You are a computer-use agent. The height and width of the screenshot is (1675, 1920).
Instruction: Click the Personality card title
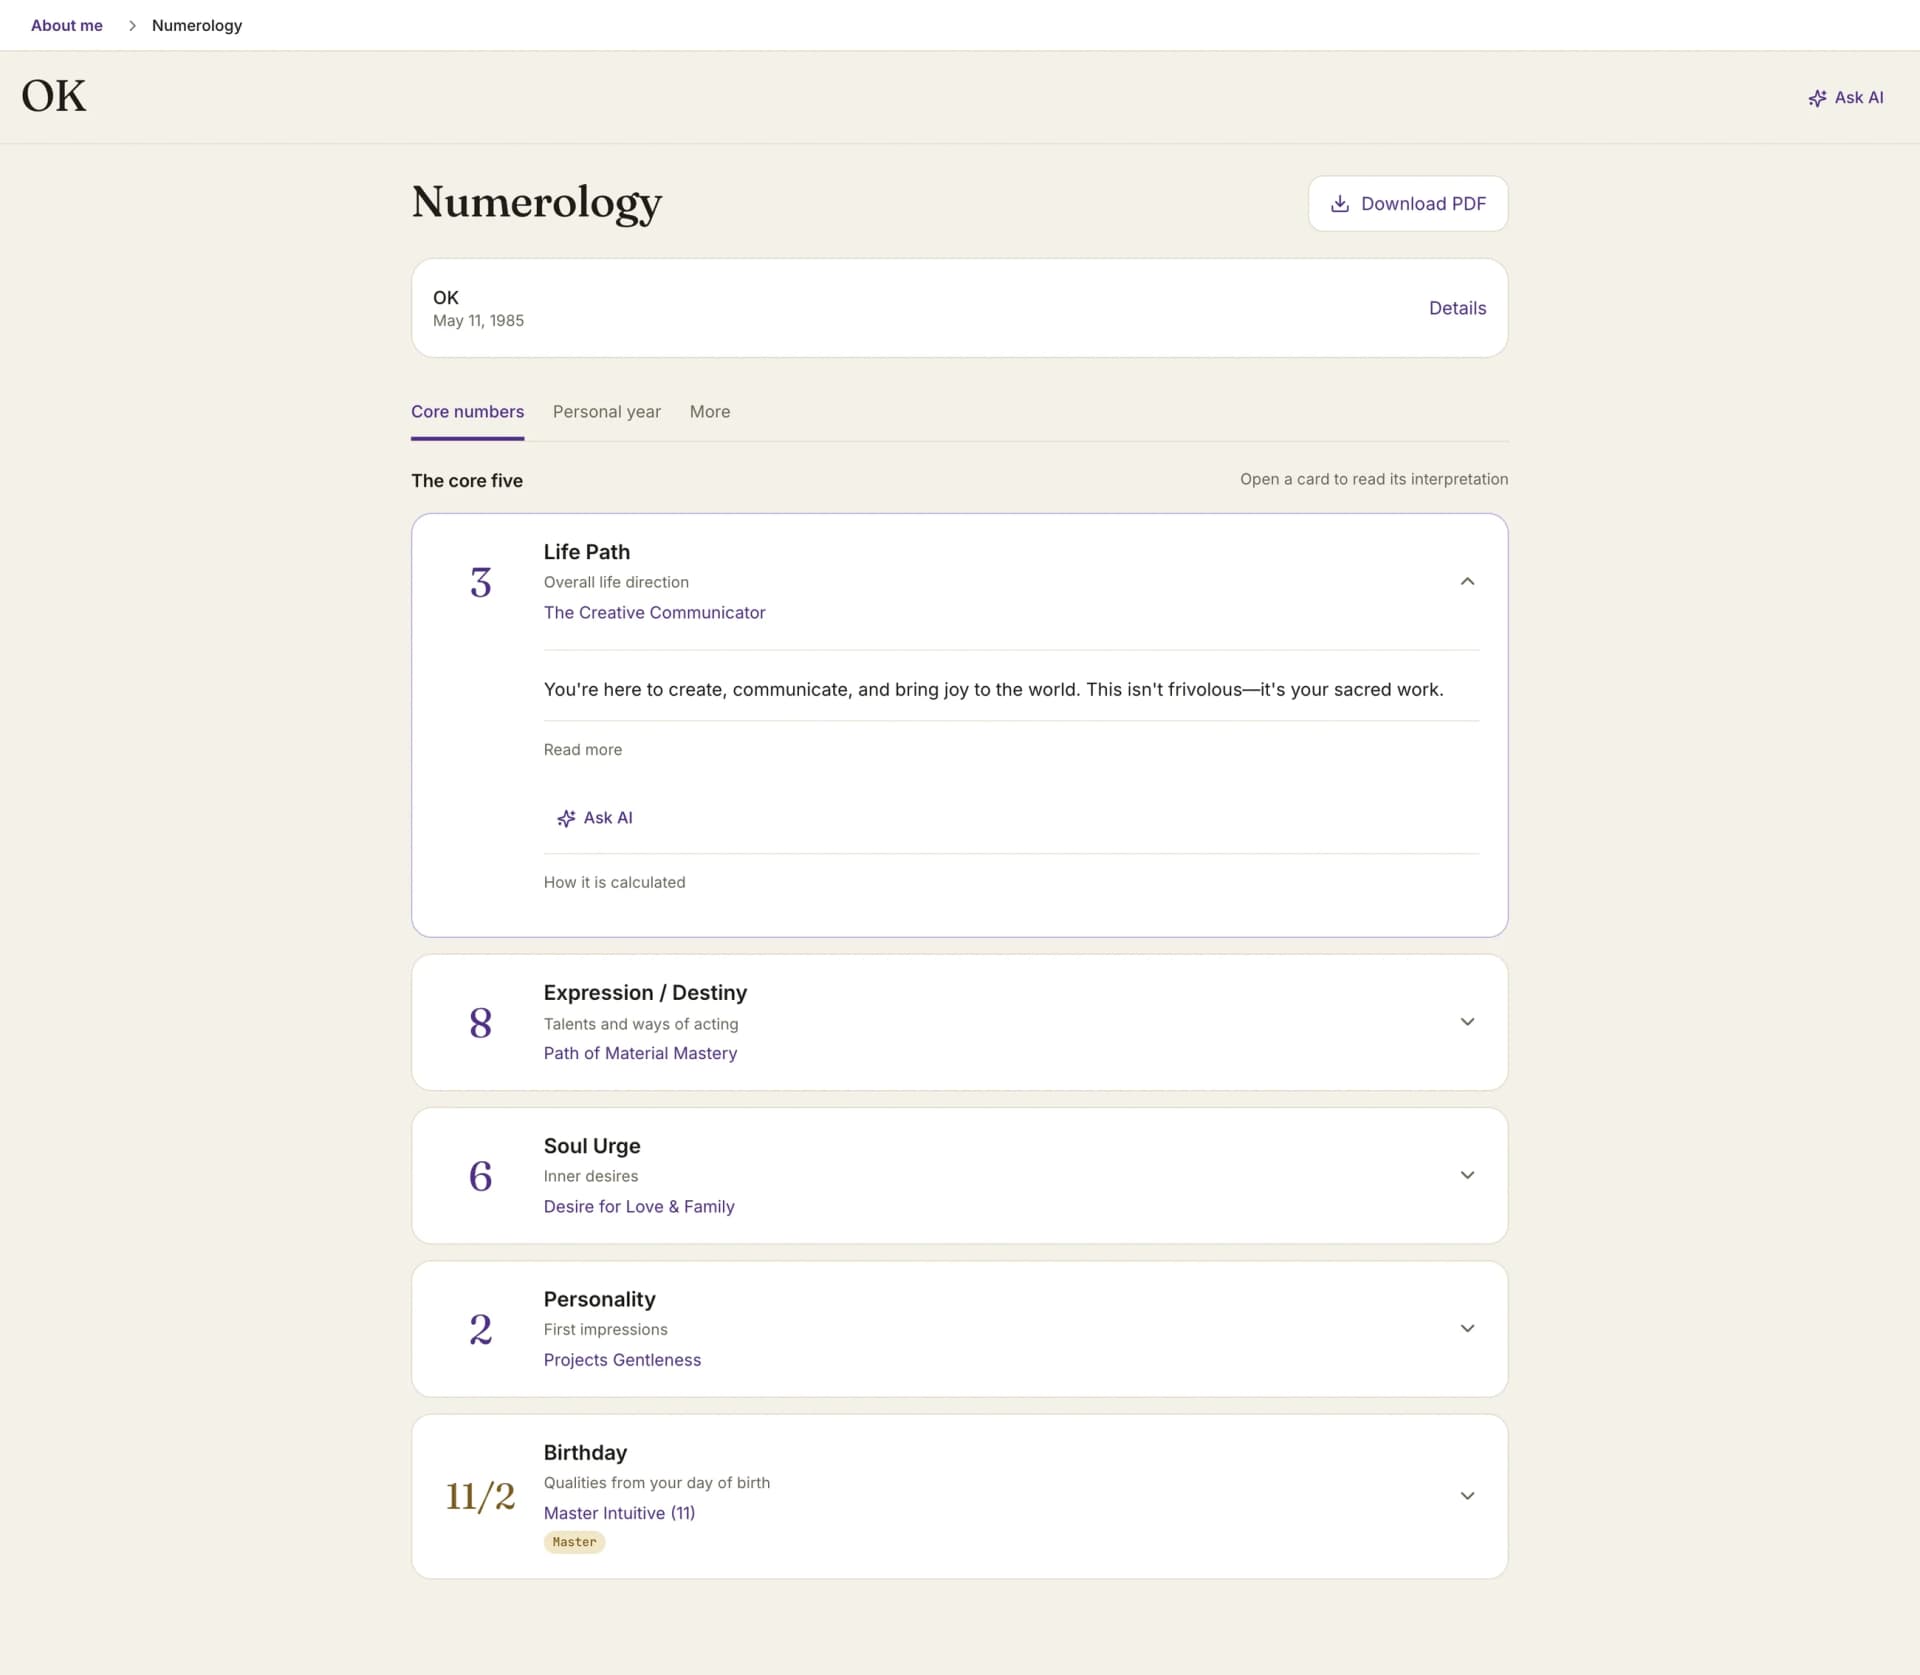point(599,1299)
